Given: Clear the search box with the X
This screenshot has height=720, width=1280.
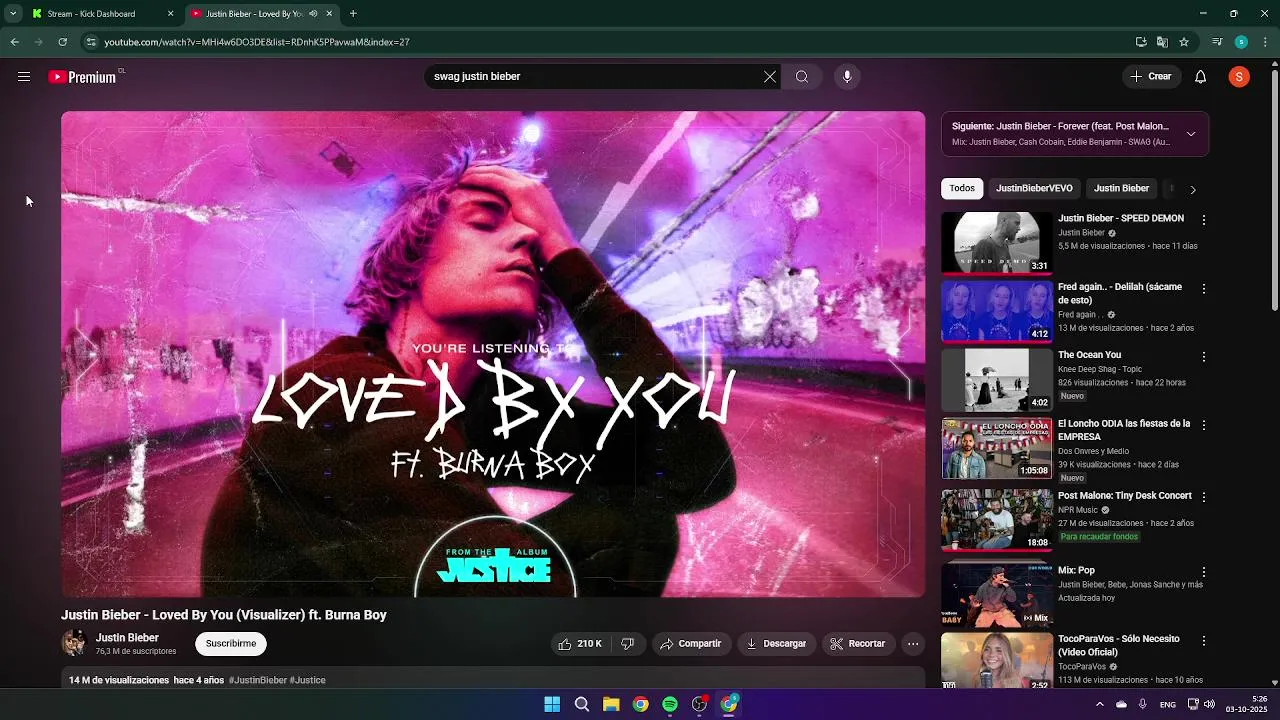Looking at the screenshot, I should [770, 77].
